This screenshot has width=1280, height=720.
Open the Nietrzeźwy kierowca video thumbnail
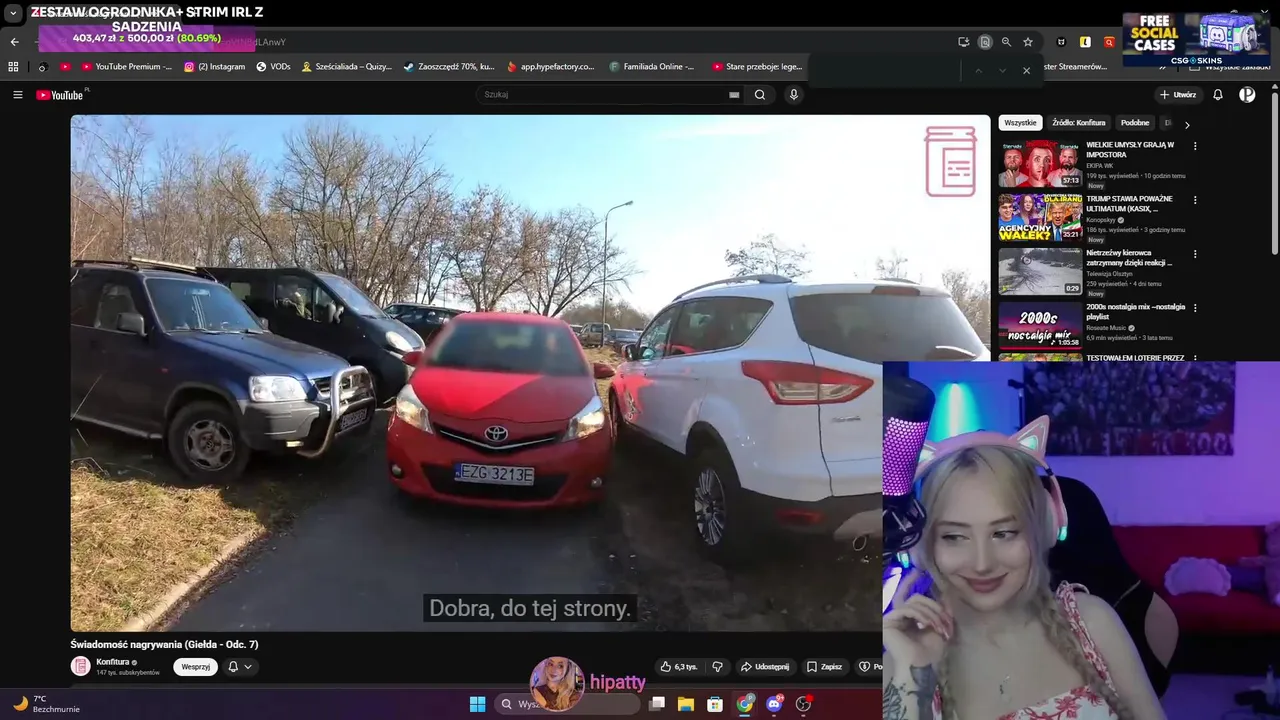click(1040, 271)
